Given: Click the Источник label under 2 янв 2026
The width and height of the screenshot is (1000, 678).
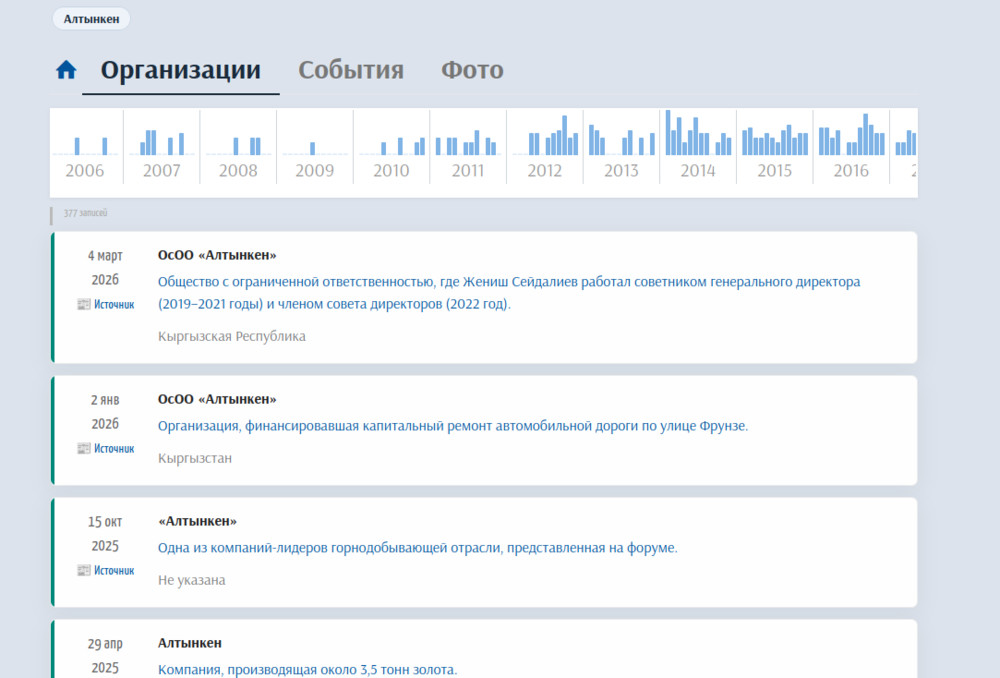Looking at the screenshot, I should 114,449.
